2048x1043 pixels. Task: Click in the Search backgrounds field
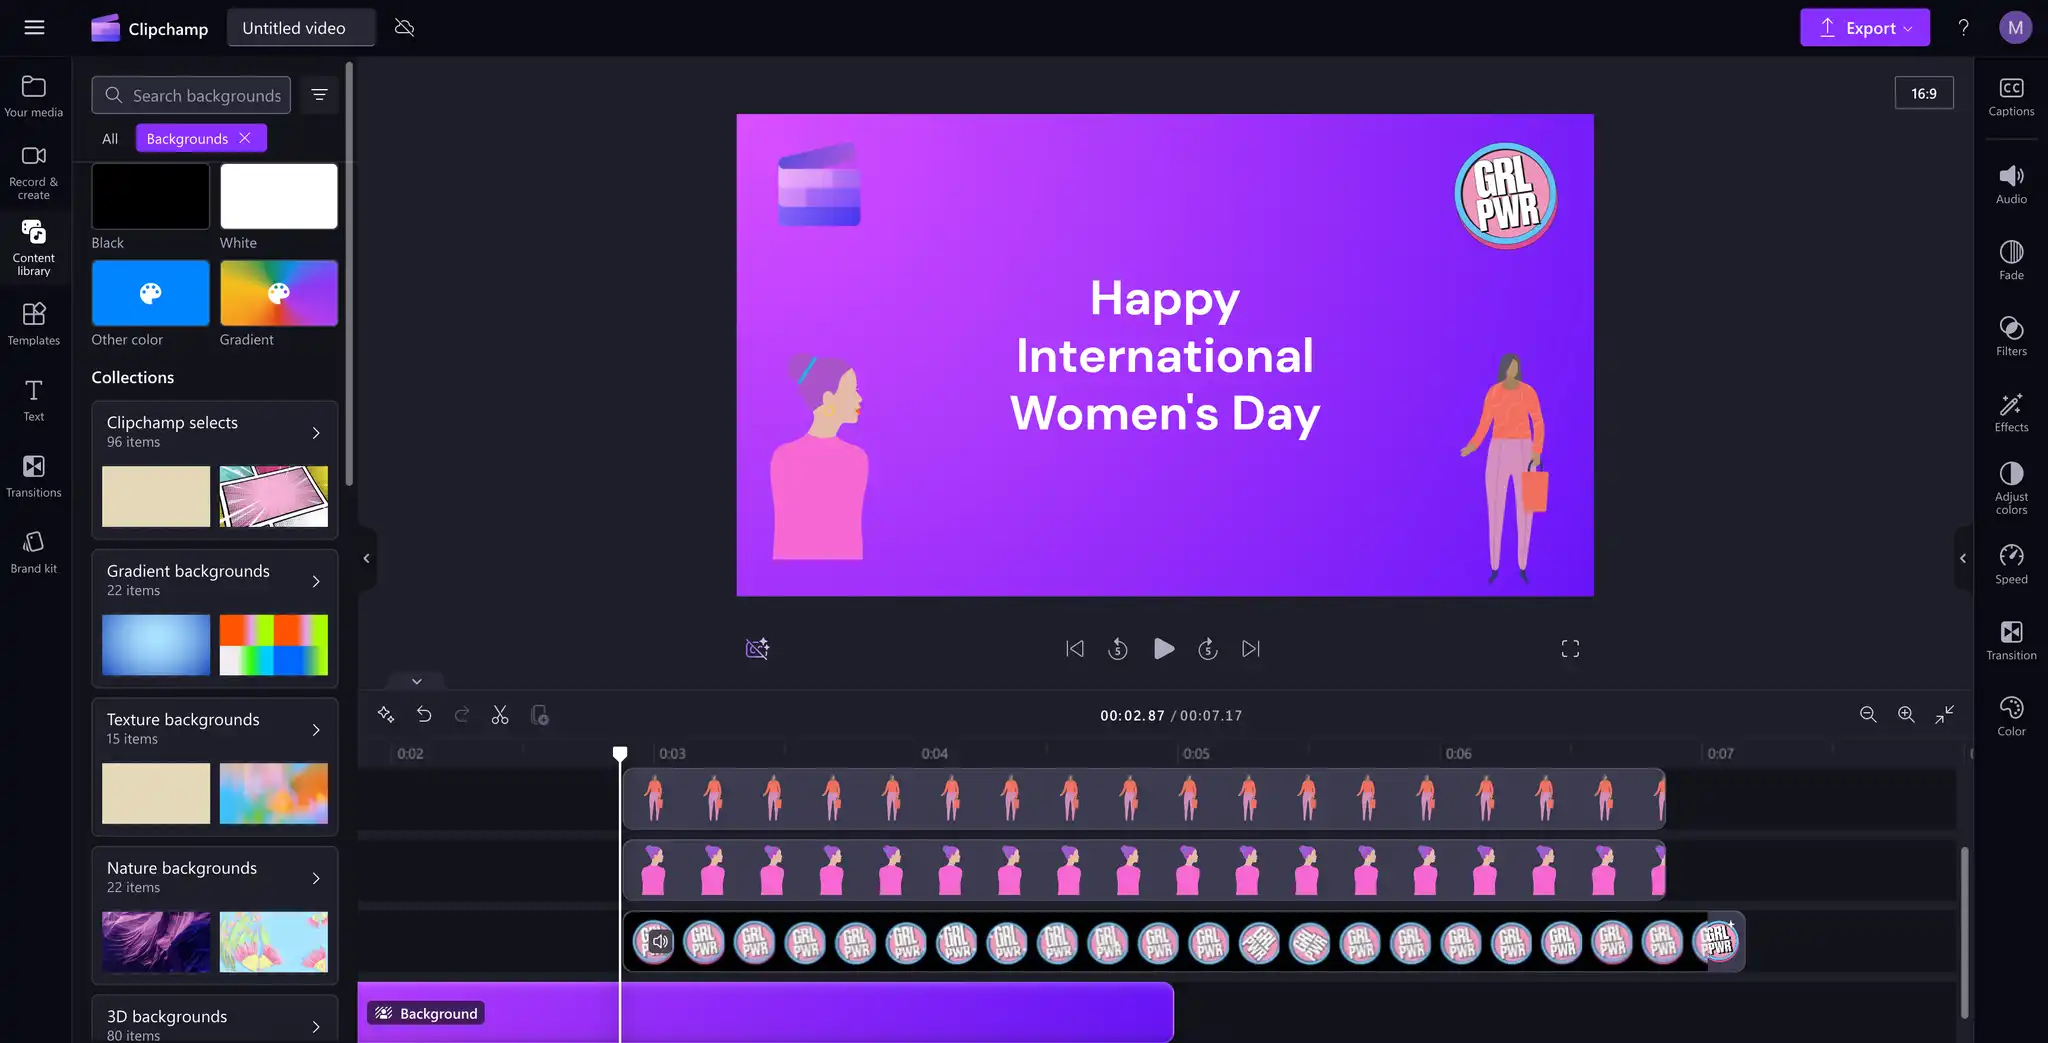point(192,95)
